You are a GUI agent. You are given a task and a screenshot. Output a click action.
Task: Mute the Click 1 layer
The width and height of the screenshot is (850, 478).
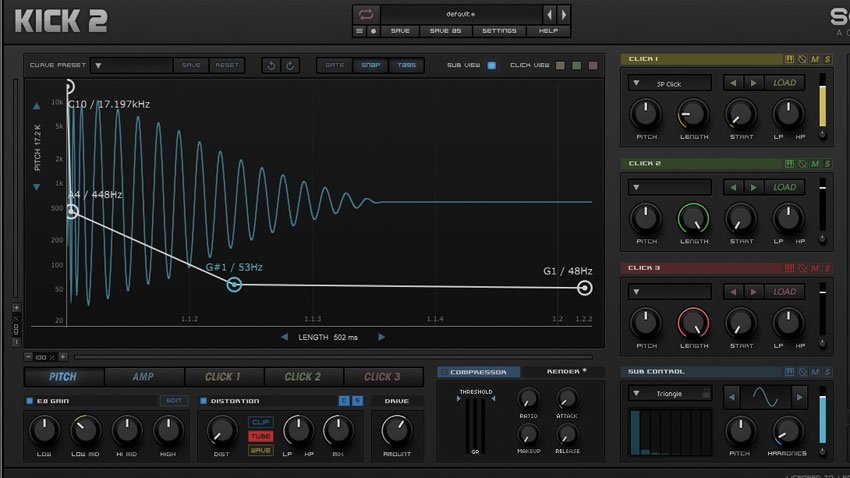point(815,59)
